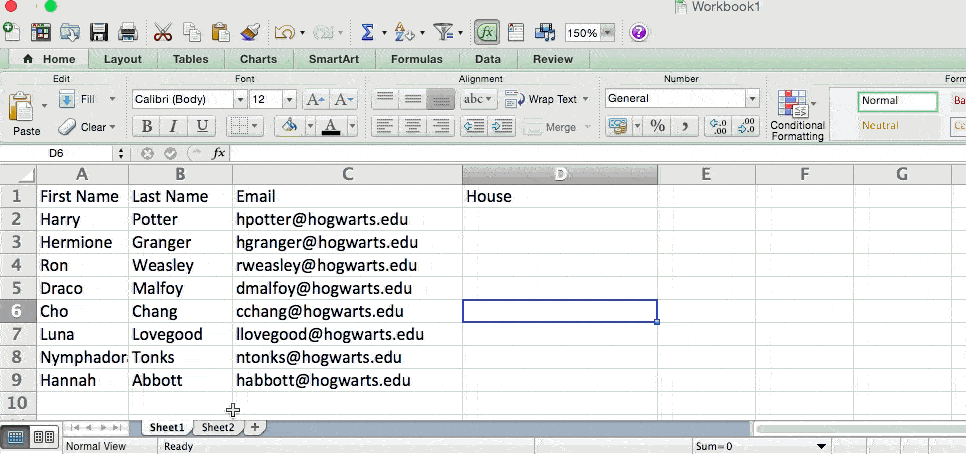The image size is (966, 454).
Task: Open the Calibri (Body) font dropdown
Action: tap(239, 99)
